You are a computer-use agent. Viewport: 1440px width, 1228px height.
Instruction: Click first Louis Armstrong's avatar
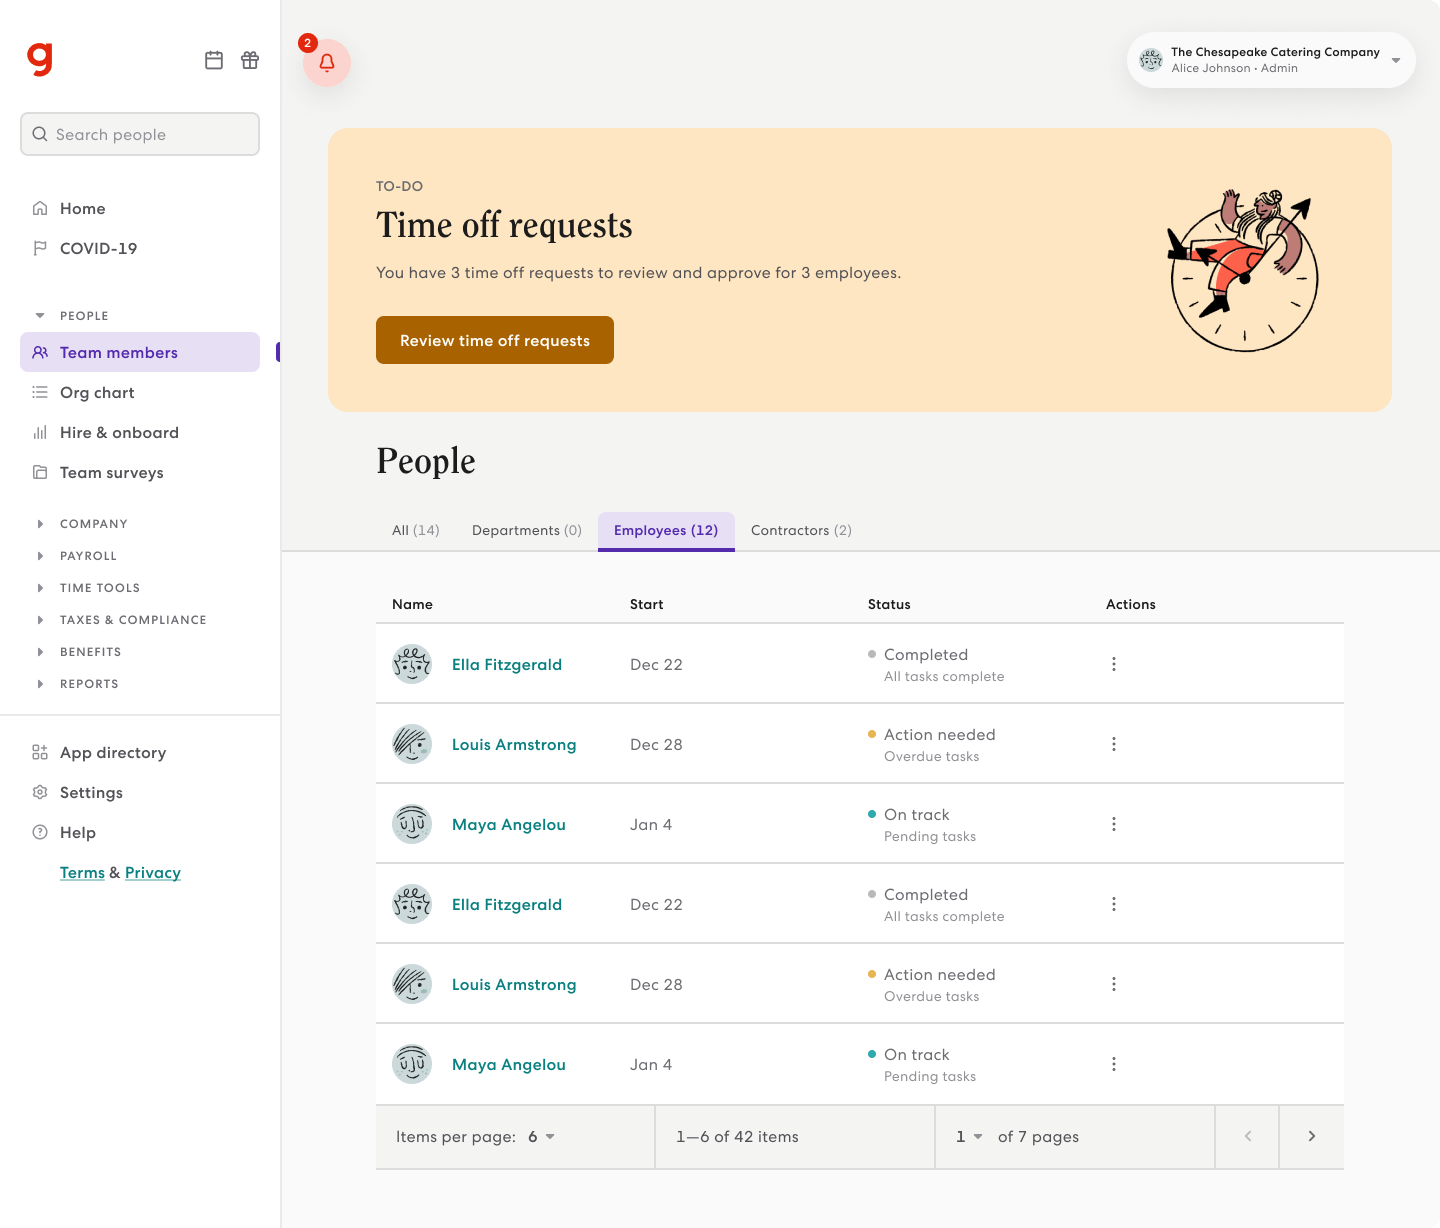(x=412, y=744)
